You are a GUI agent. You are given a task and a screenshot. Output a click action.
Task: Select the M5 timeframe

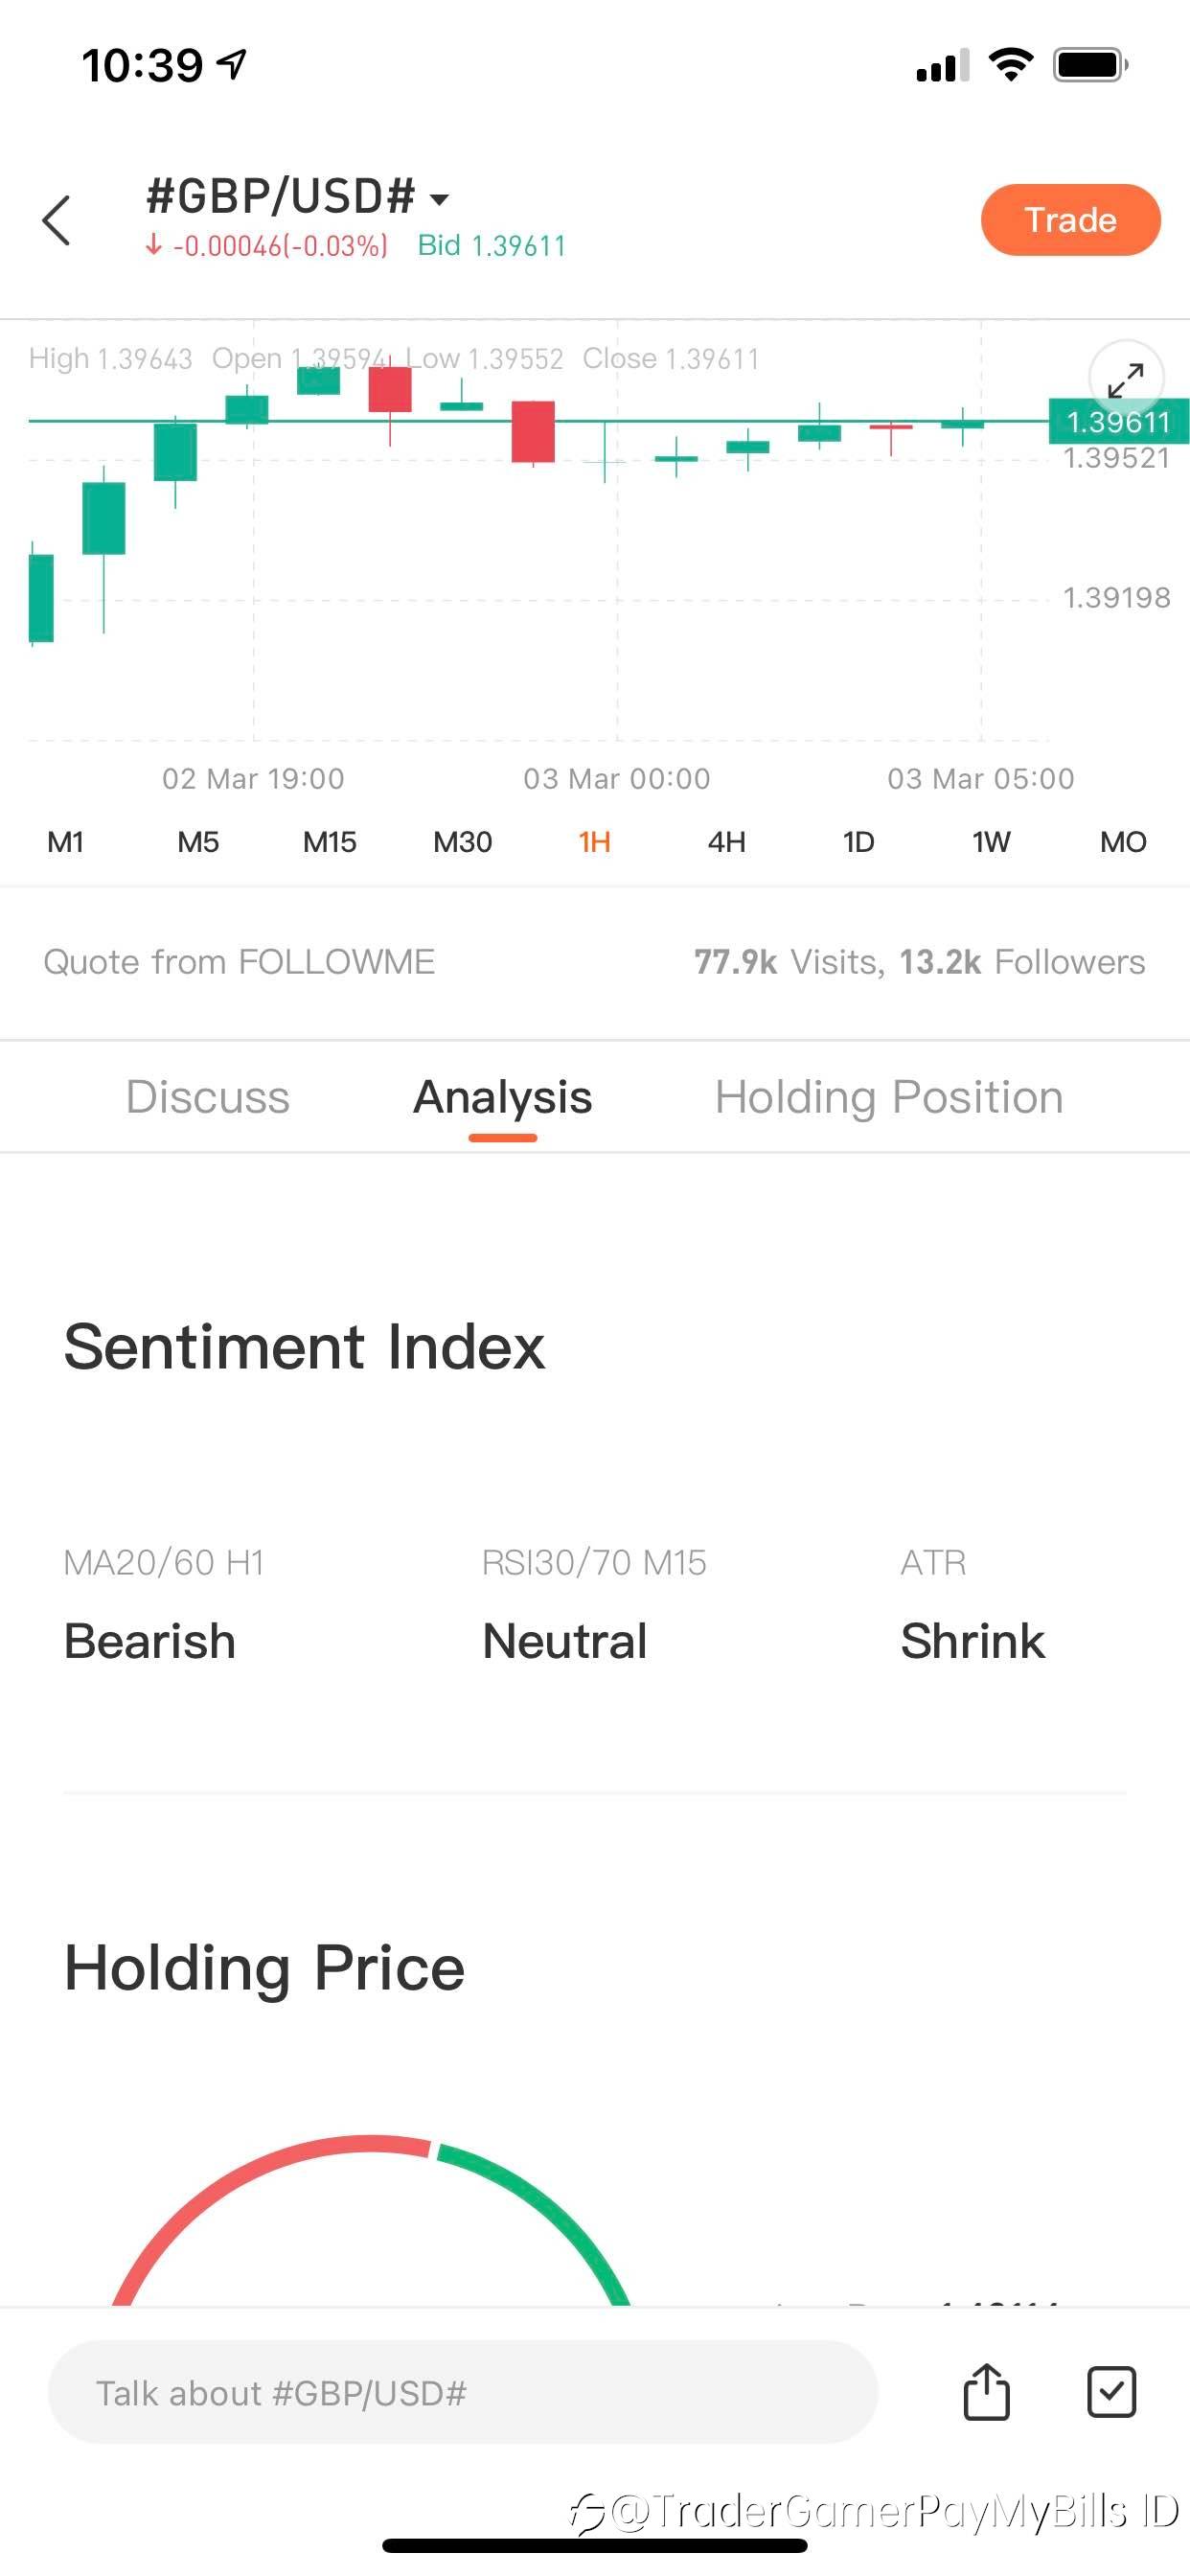click(198, 842)
